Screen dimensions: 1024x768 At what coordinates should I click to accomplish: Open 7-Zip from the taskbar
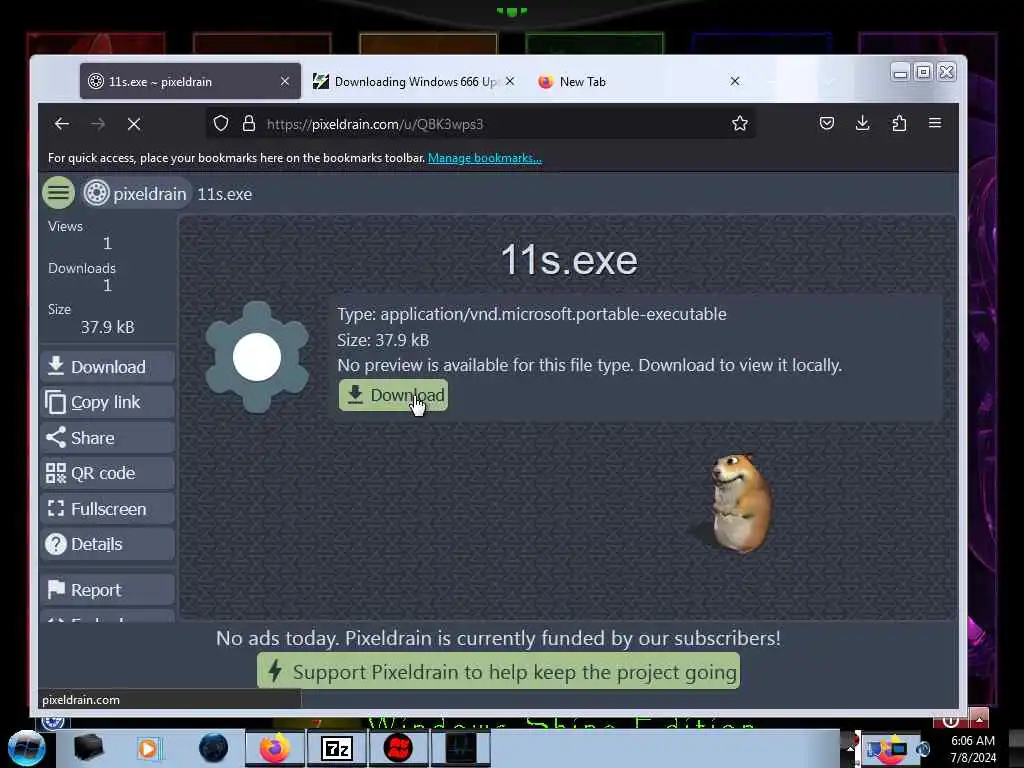click(337, 748)
